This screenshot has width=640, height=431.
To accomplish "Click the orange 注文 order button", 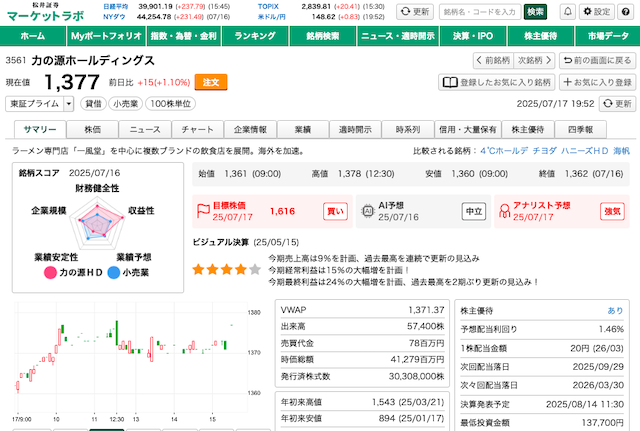I will click(x=211, y=82).
